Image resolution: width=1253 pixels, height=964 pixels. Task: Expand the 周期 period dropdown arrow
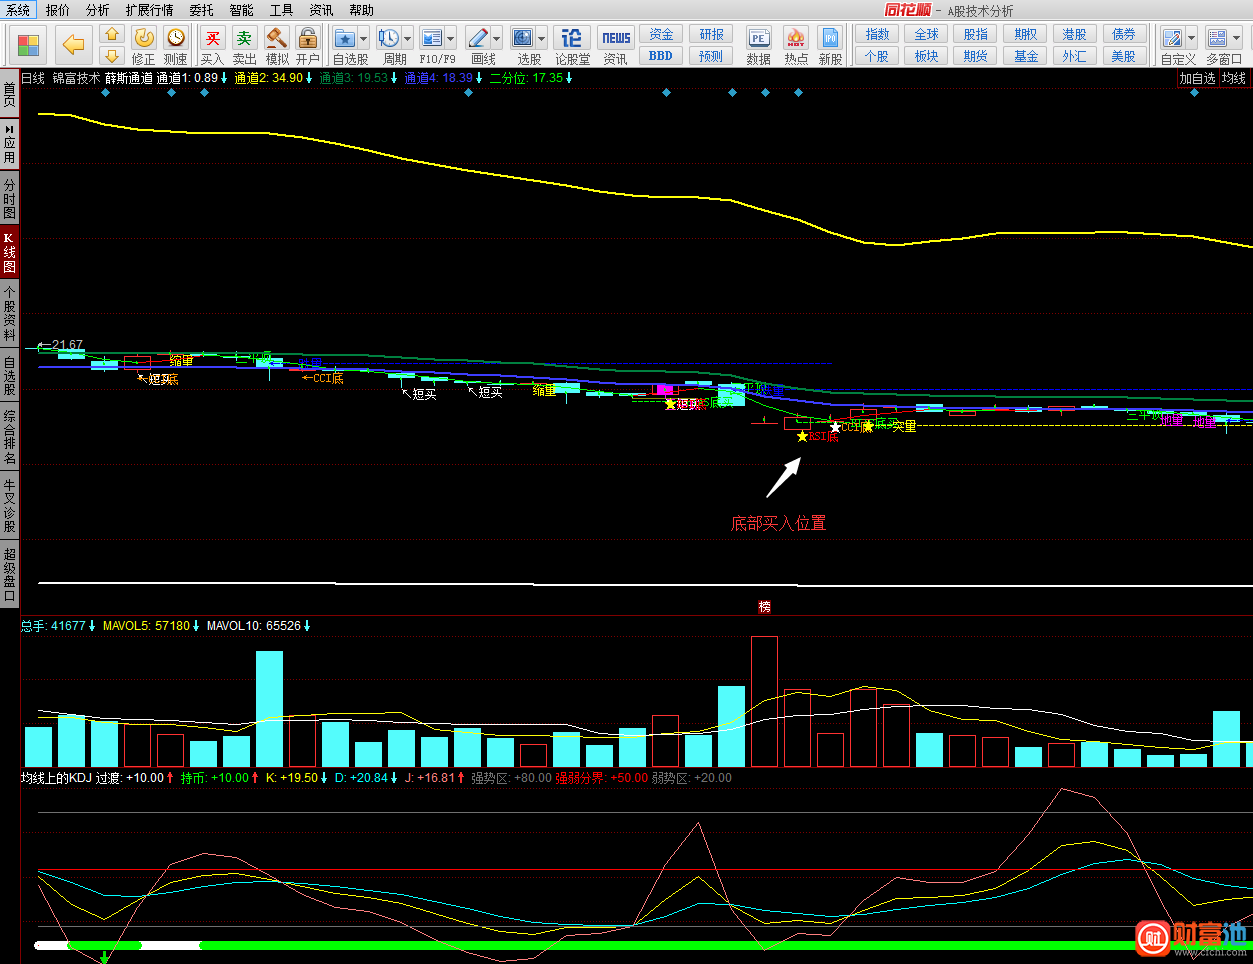[x=408, y=39]
